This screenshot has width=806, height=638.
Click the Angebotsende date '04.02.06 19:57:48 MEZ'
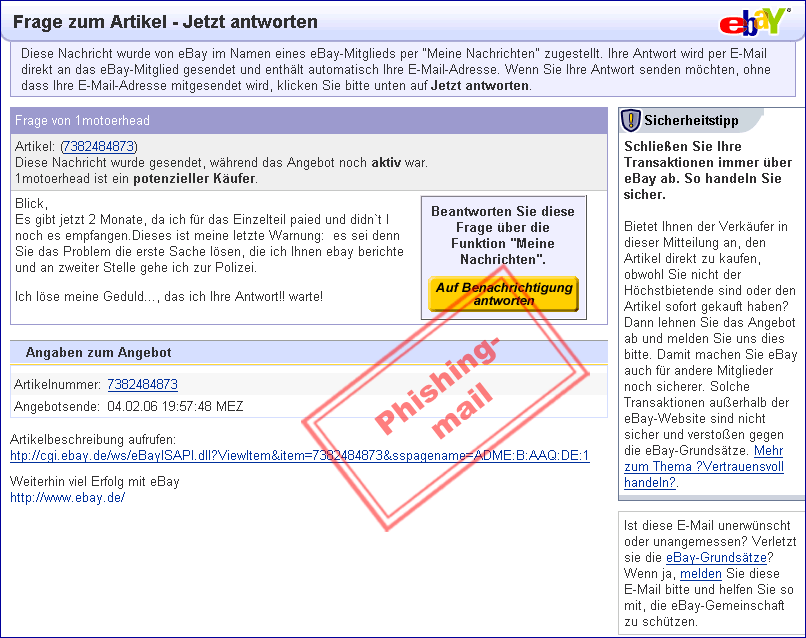175,407
